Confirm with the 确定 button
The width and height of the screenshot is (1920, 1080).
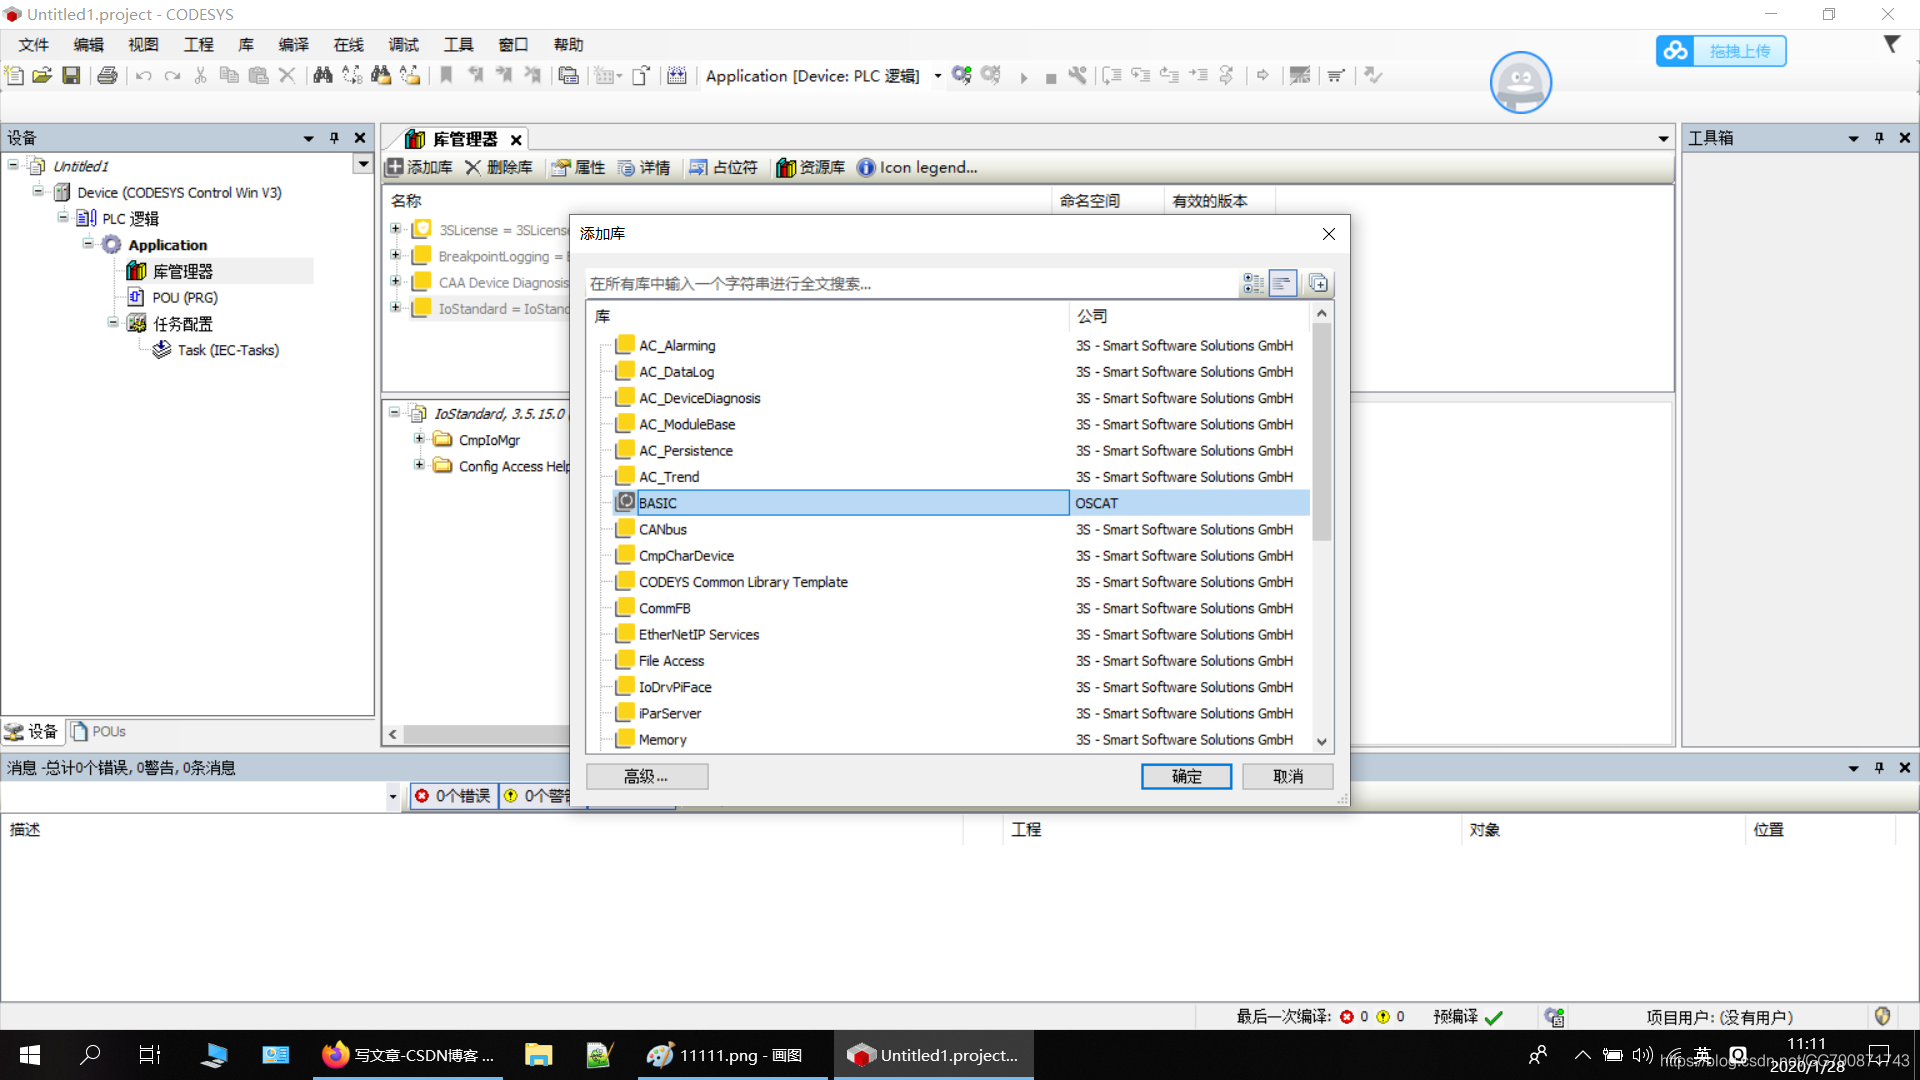[x=1186, y=776]
